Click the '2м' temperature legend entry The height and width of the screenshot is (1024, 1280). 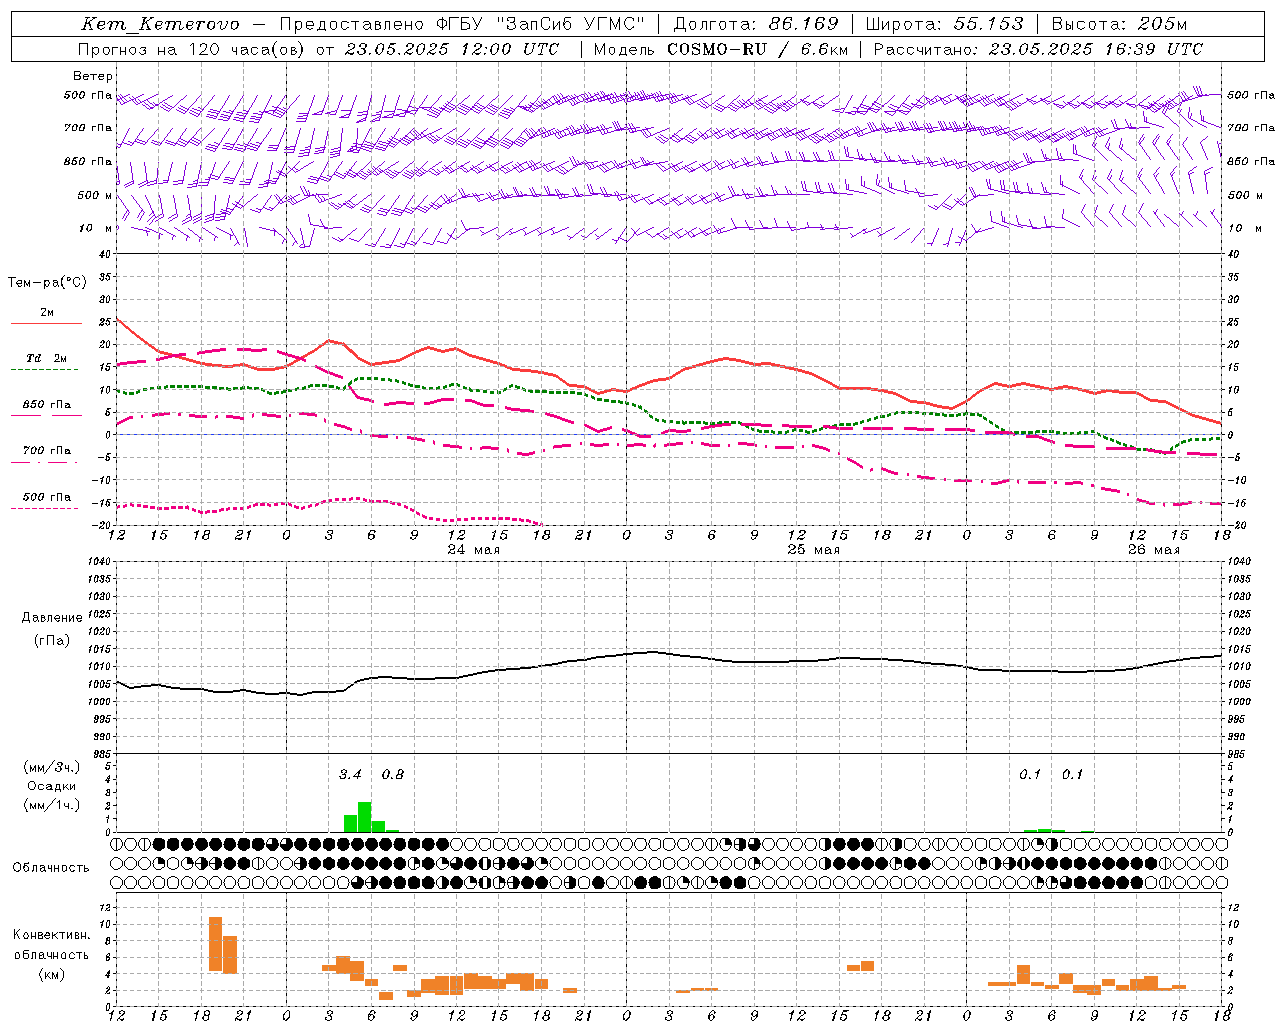[x=47, y=312]
